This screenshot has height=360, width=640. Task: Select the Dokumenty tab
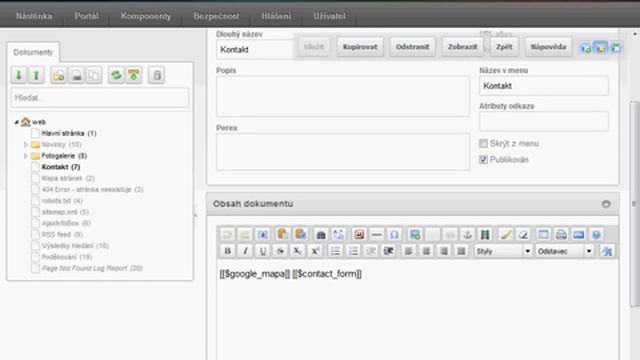[x=33, y=52]
